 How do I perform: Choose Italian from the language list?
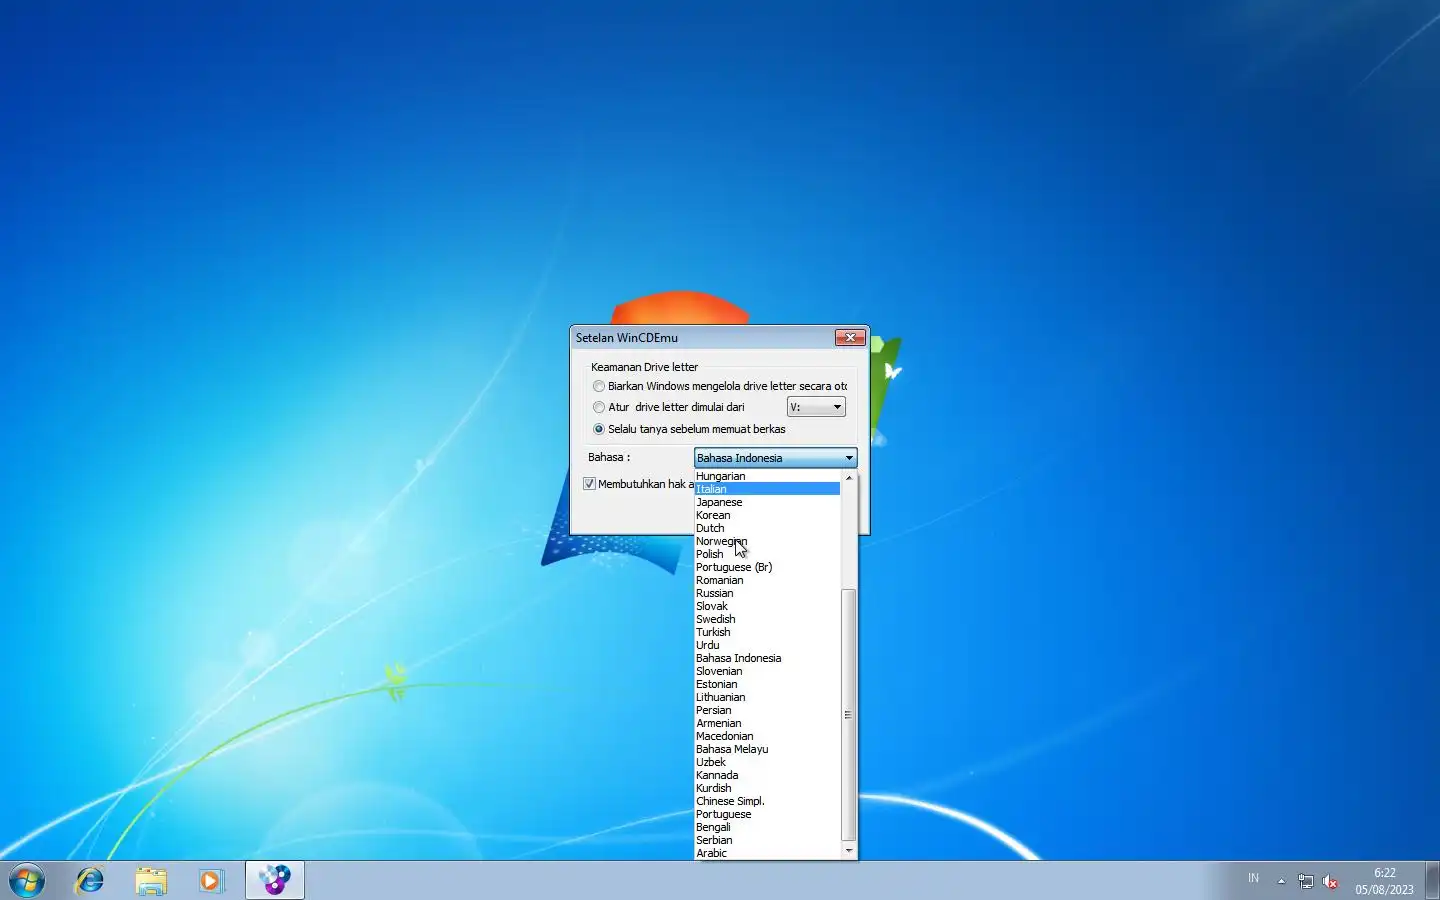767,489
